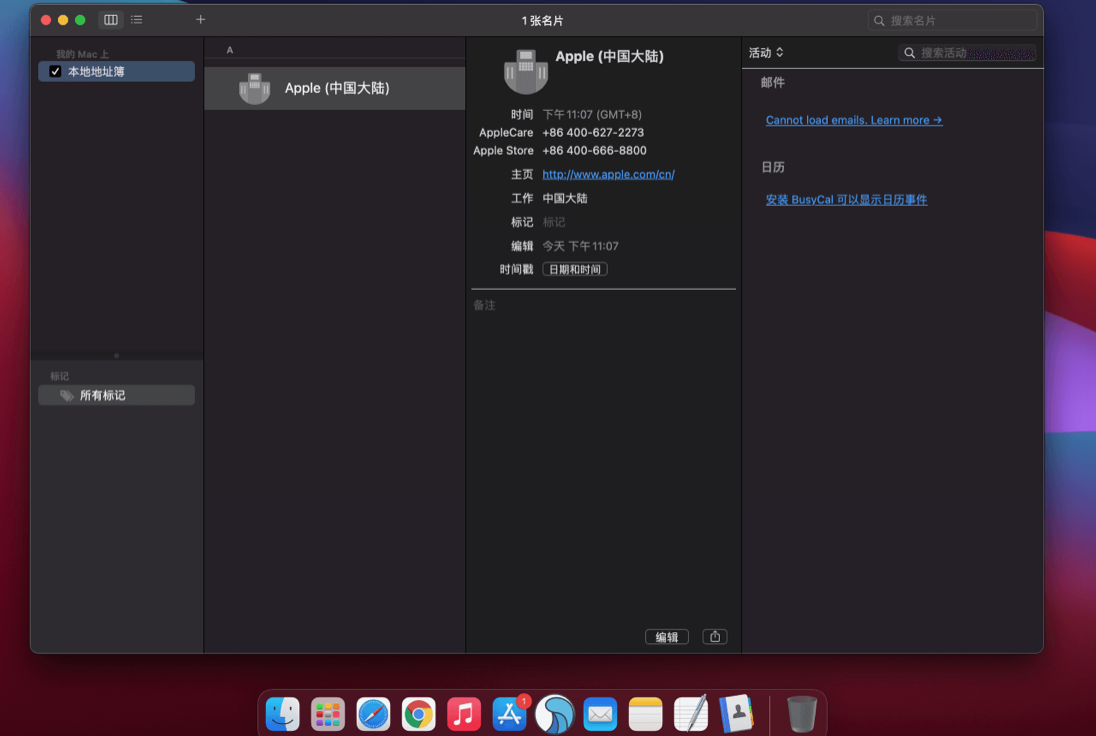1096x736 pixels.
Task: Click the 编辑 button to edit the card
Action: [666, 636]
